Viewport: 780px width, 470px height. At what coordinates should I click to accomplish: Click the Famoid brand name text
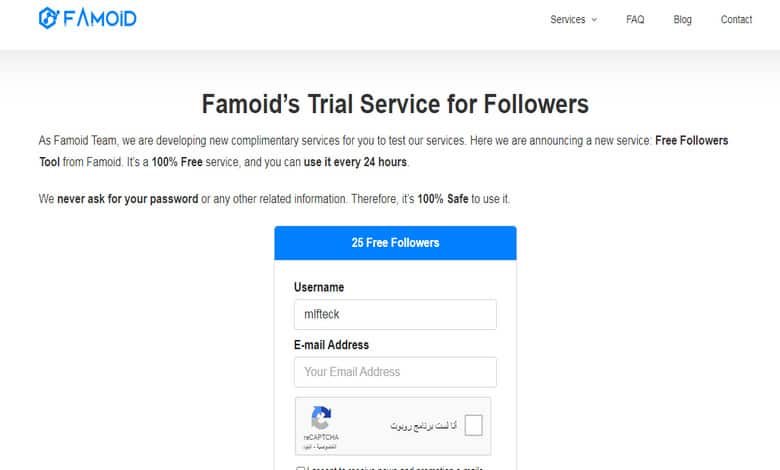click(x=100, y=18)
